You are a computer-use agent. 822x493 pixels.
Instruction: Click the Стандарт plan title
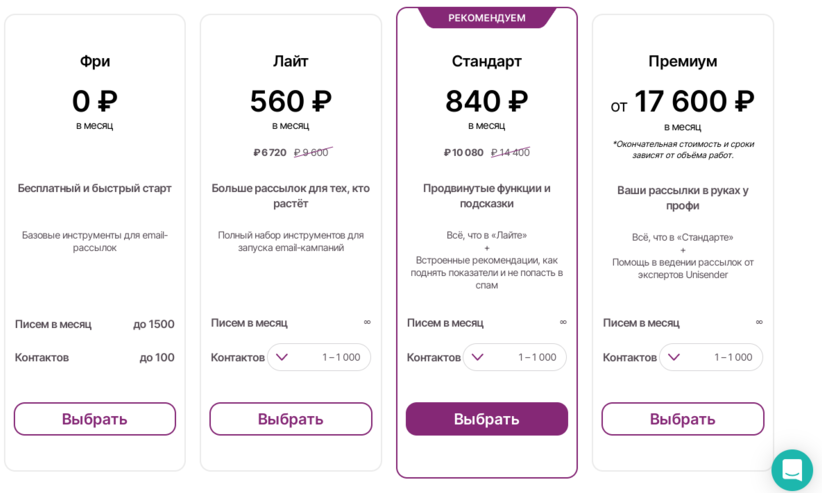click(486, 61)
